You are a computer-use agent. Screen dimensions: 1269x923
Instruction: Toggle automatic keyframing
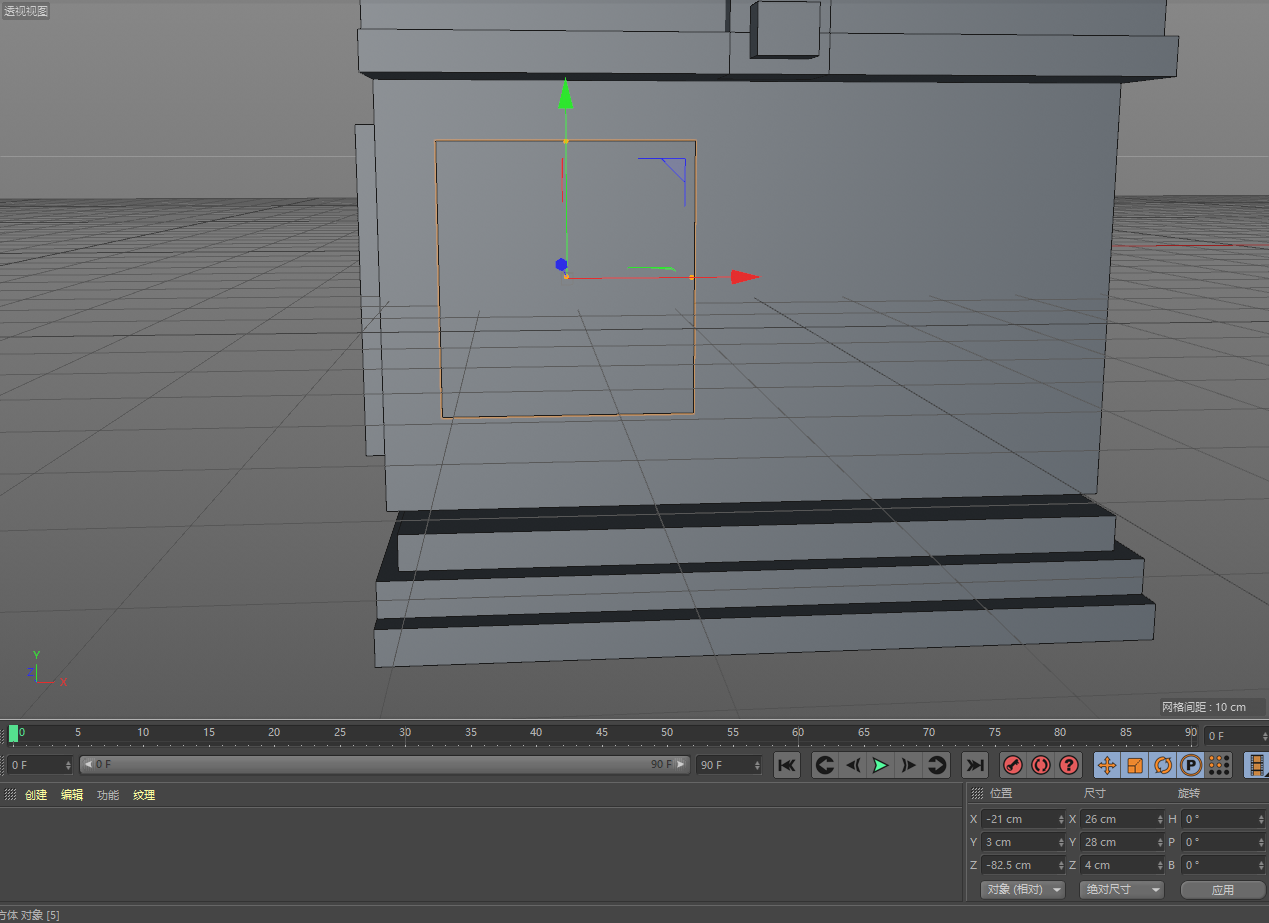pos(1041,765)
